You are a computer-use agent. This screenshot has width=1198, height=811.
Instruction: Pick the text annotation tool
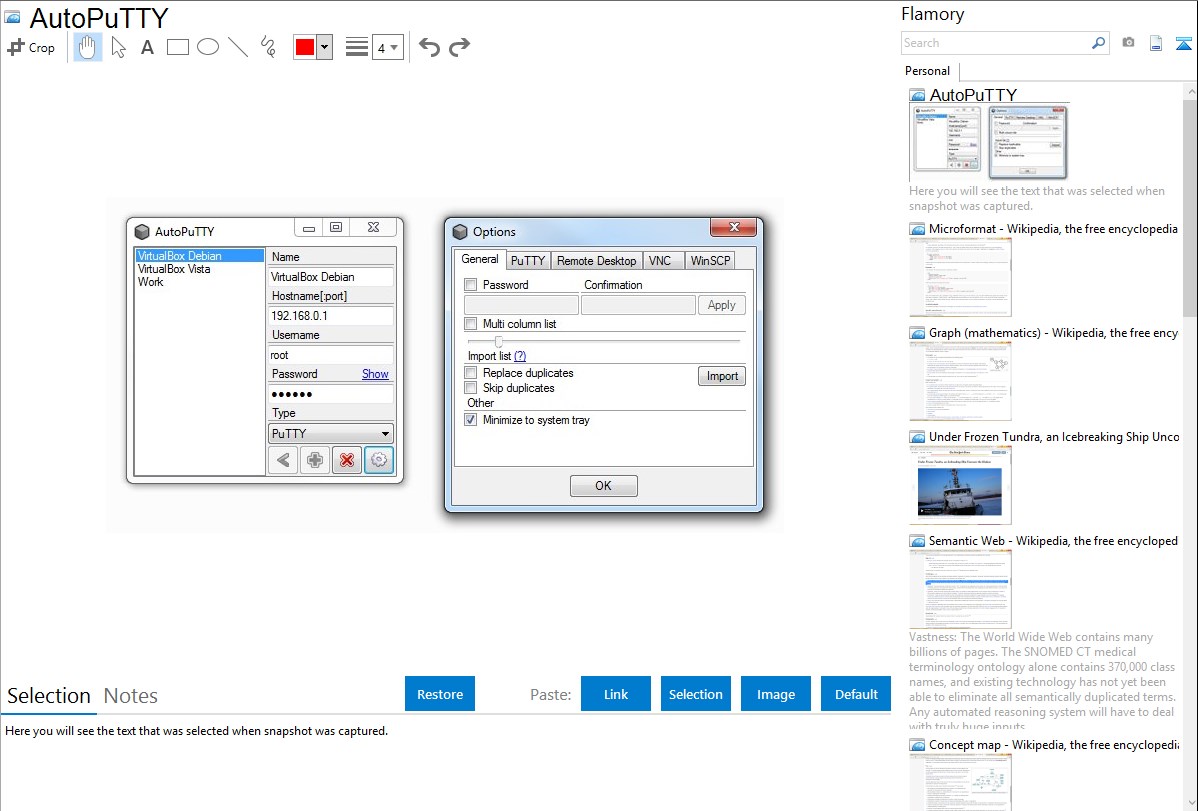click(x=147, y=47)
